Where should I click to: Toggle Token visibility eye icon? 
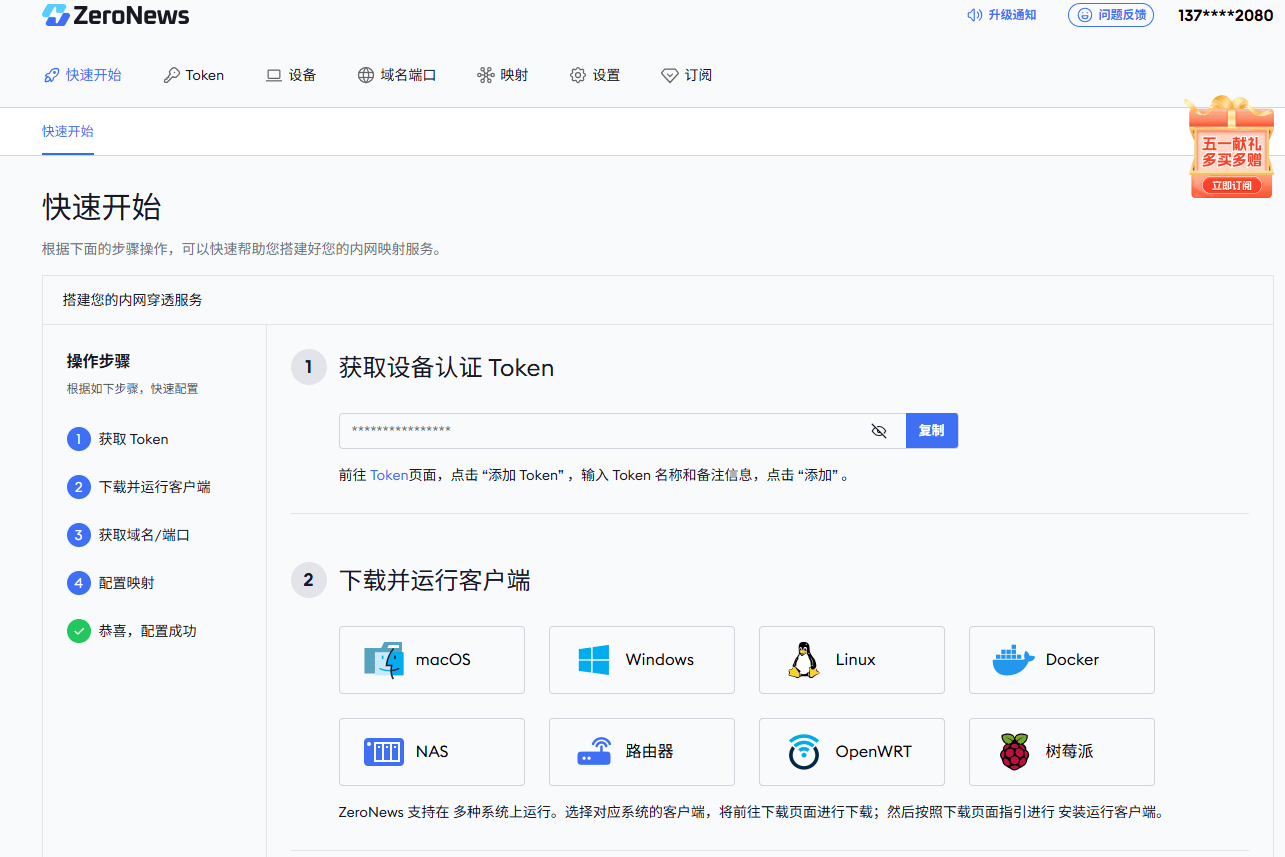879,431
